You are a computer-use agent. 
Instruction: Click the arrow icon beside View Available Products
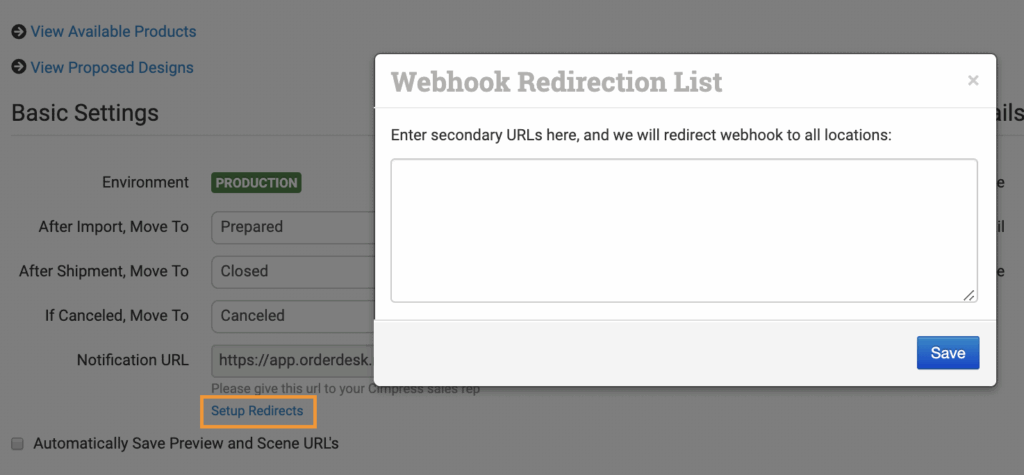18,32
